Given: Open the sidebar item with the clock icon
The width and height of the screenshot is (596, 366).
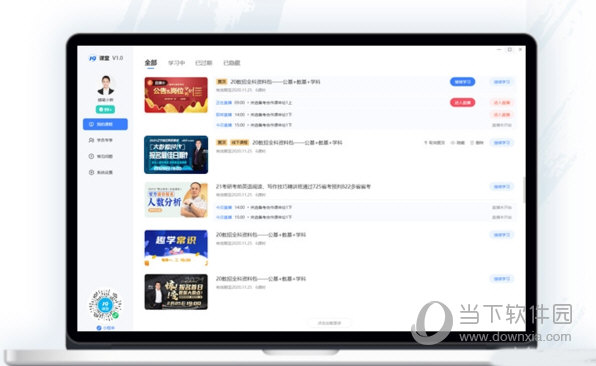Looking at the screenshot, I should (x=101, y=156).
